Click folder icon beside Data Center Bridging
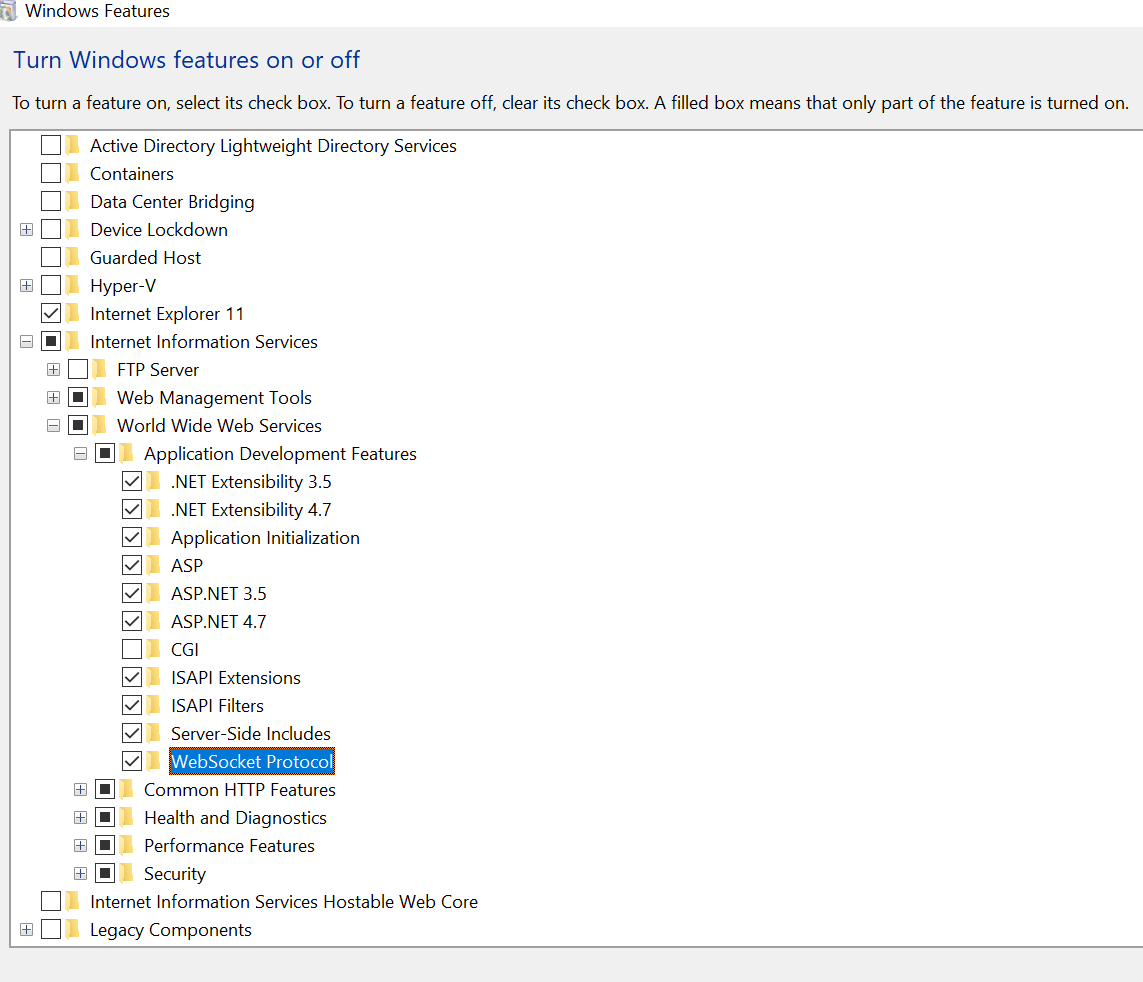Viewport: 1143px width, 982px height. pos(72,202)
